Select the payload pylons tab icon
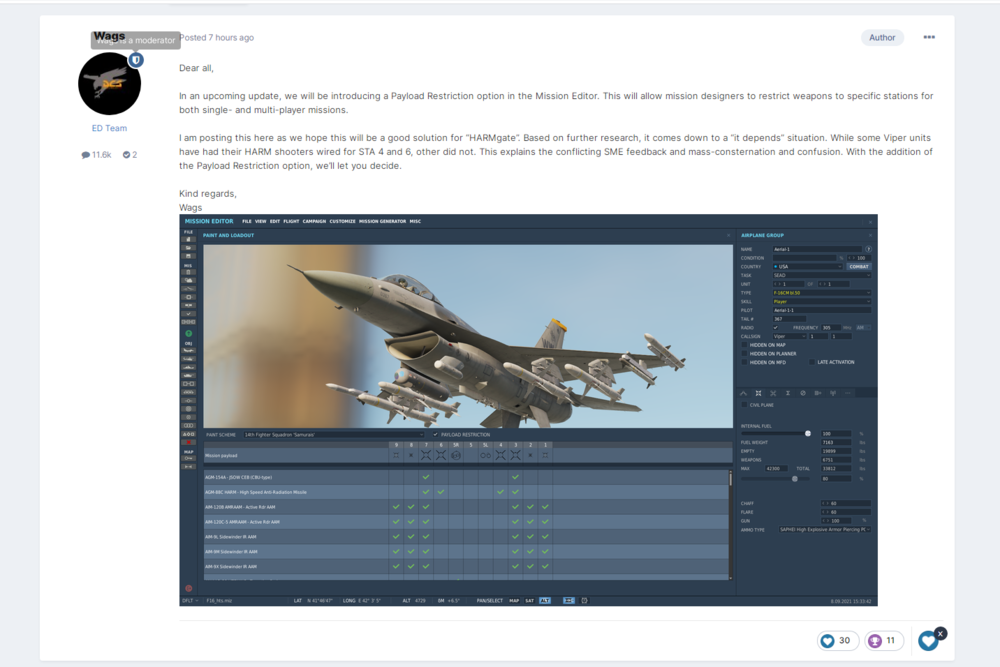1000x667 pixels. pos(758,393)
